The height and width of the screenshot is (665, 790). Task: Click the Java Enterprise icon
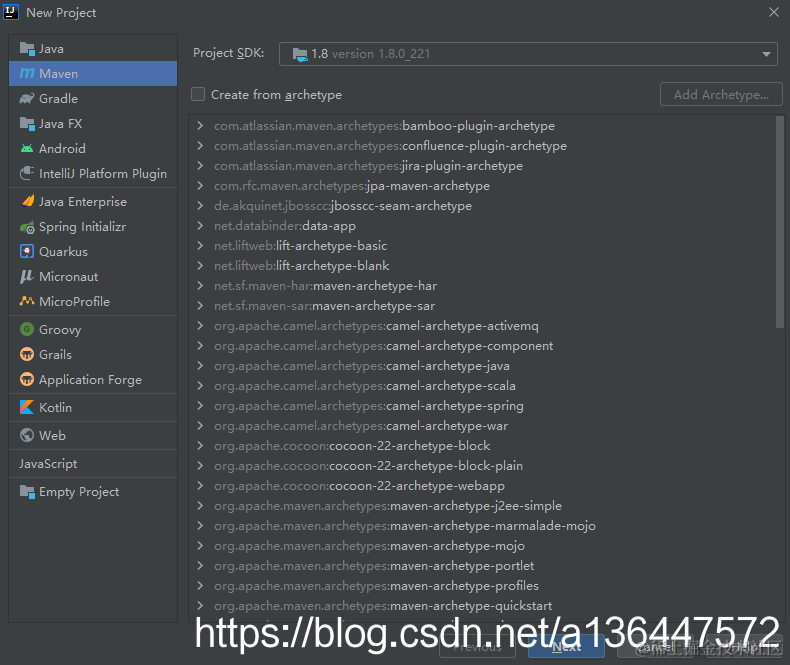(27, 202)
